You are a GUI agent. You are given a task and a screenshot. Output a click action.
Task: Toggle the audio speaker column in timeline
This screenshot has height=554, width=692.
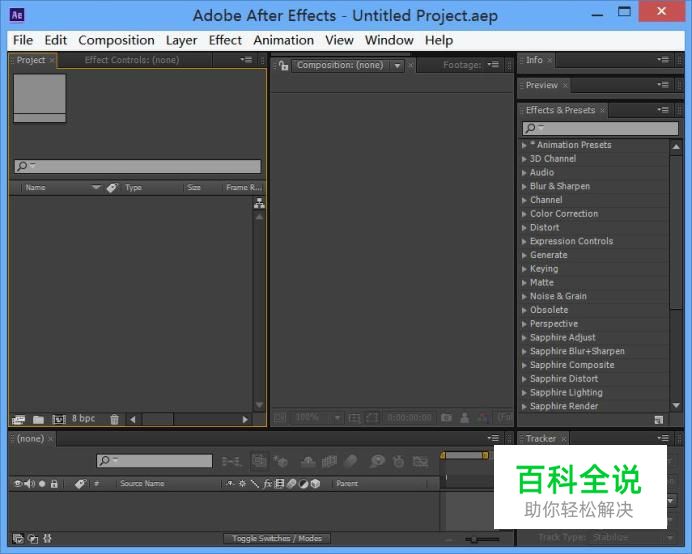pos(28,484)
